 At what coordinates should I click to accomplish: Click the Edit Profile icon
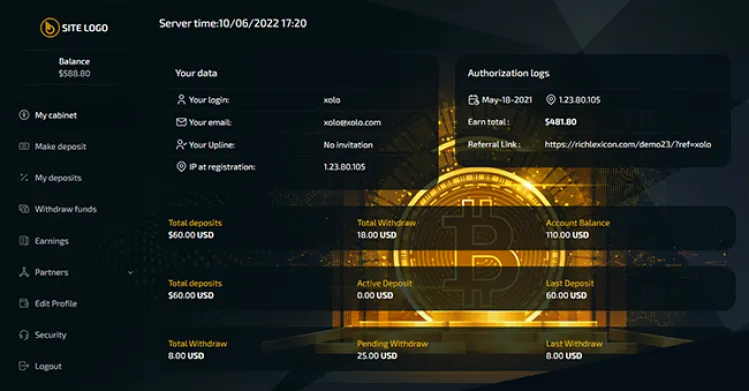click(x=24, y=303)
